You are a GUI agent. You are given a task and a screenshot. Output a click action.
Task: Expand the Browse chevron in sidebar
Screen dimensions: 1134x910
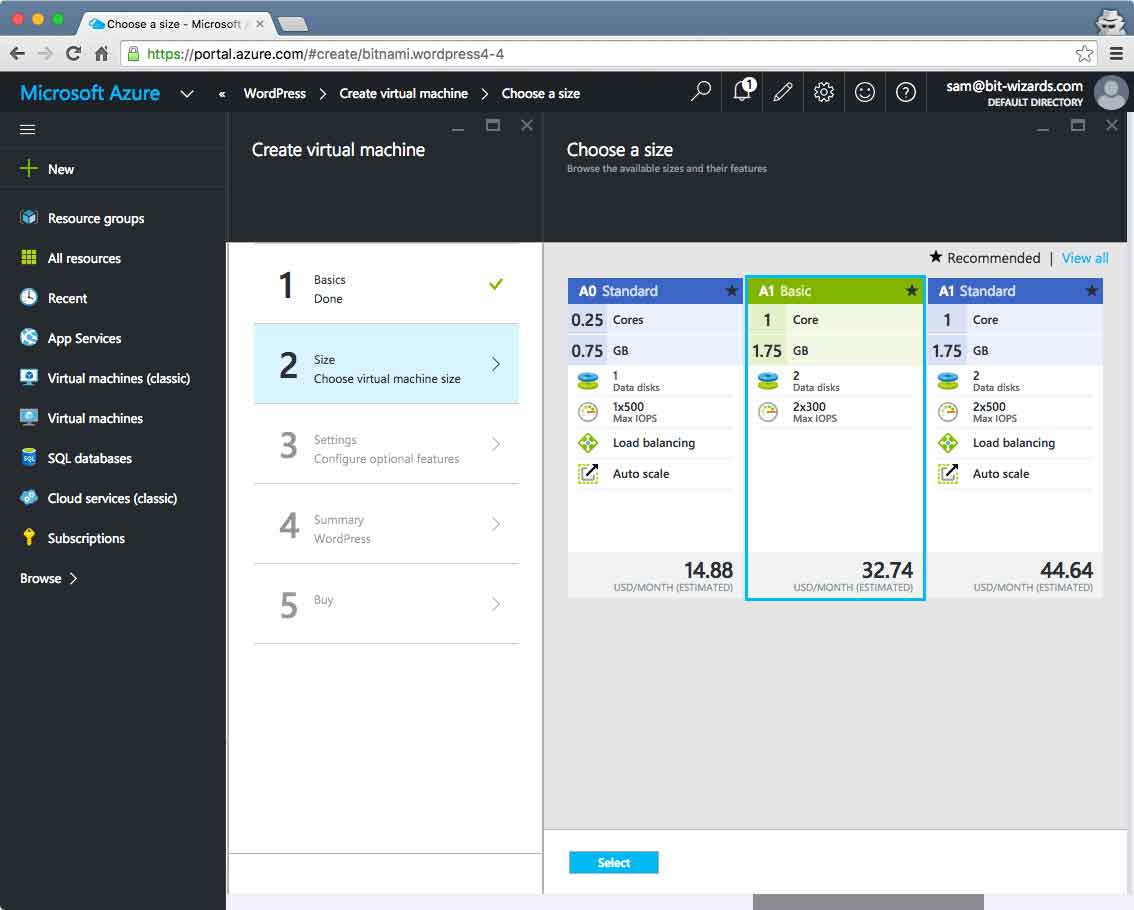pyautogui.click(x=73, y=578)
